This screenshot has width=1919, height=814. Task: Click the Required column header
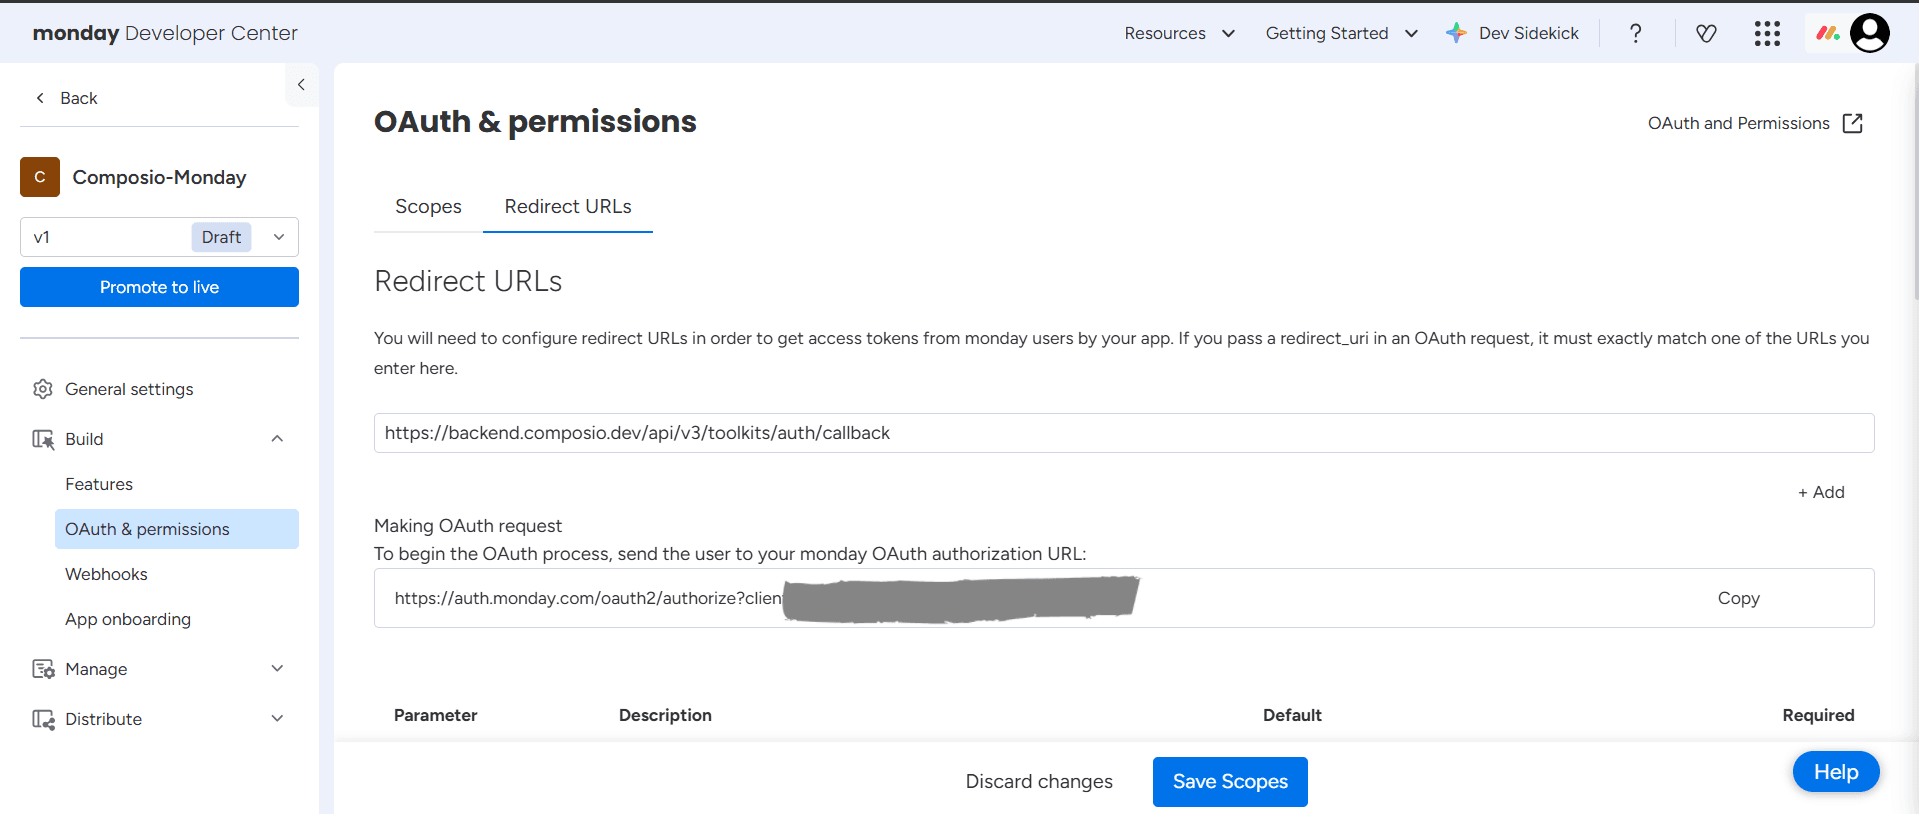pos(1818,715)
